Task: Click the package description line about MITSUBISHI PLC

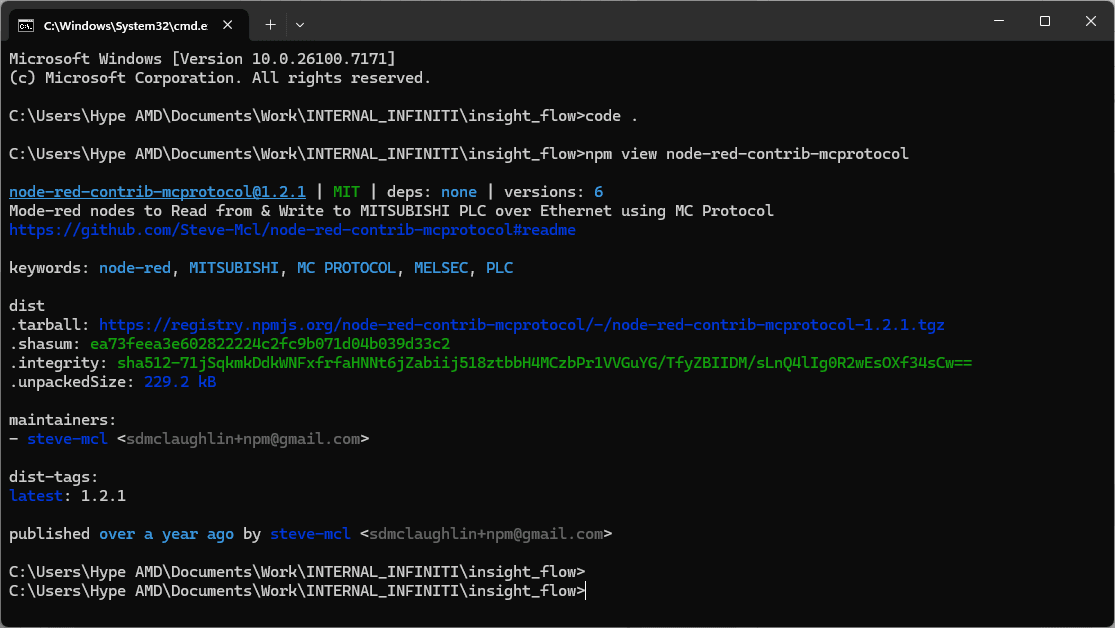Action: (x=391, y=211)
